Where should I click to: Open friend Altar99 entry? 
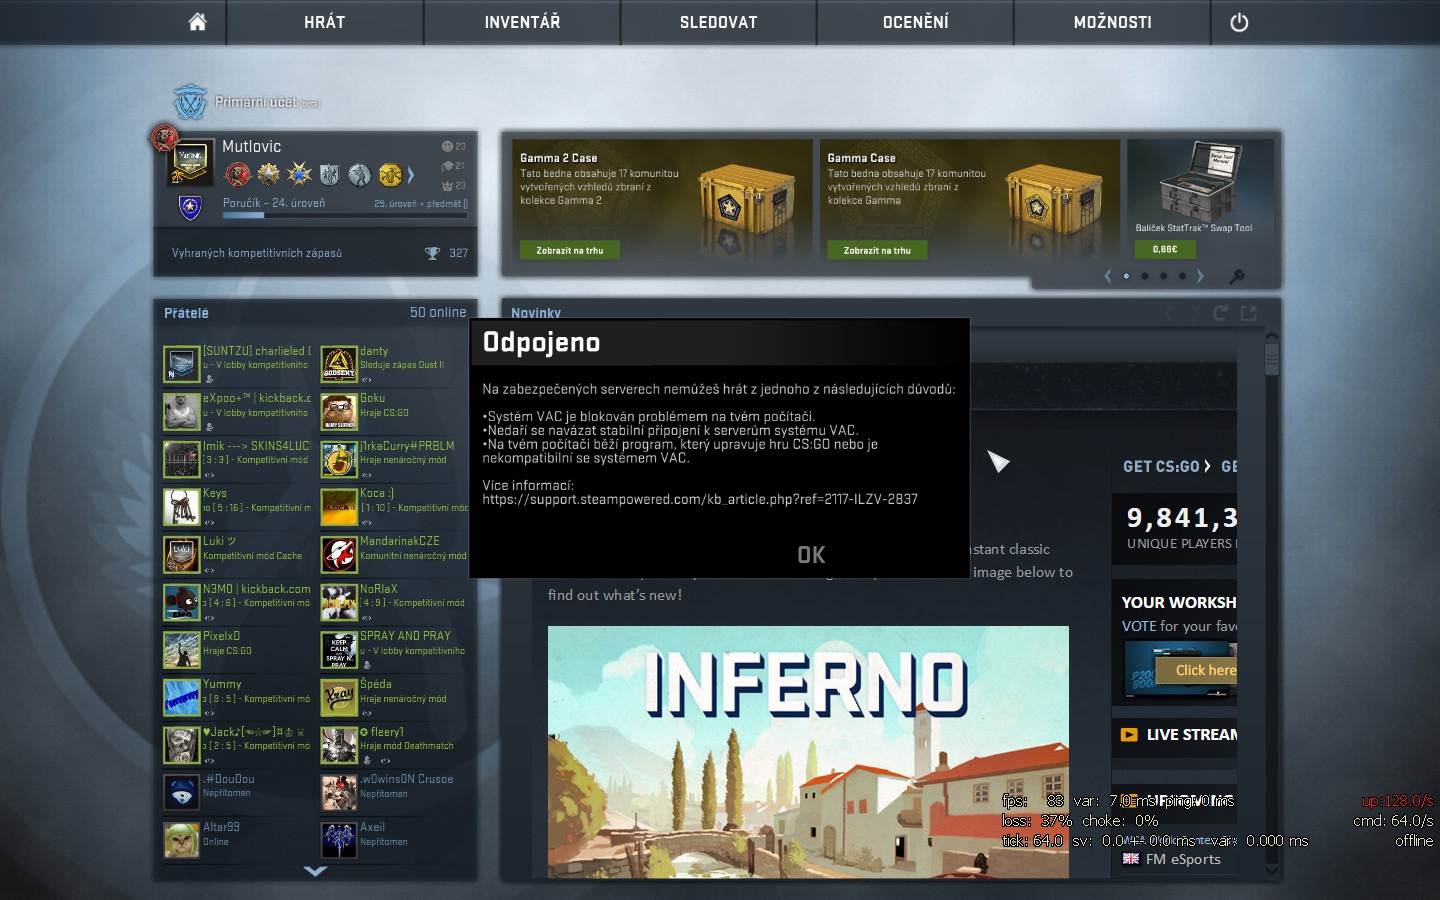point(238,840)
